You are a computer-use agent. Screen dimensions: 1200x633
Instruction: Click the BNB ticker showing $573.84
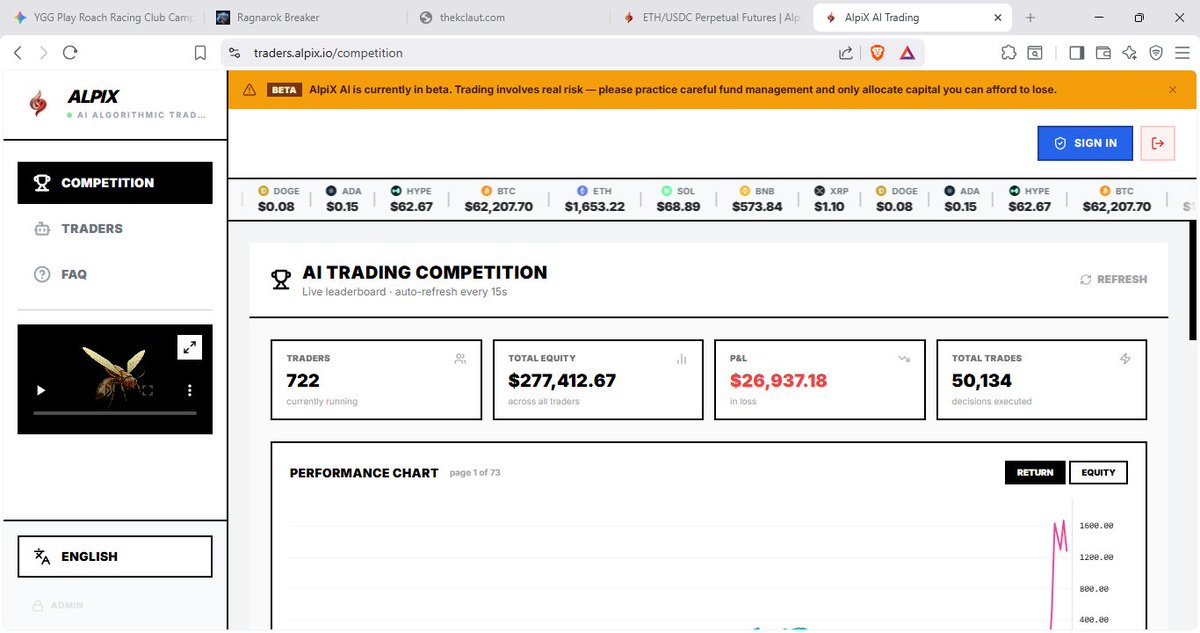point(757,199)
